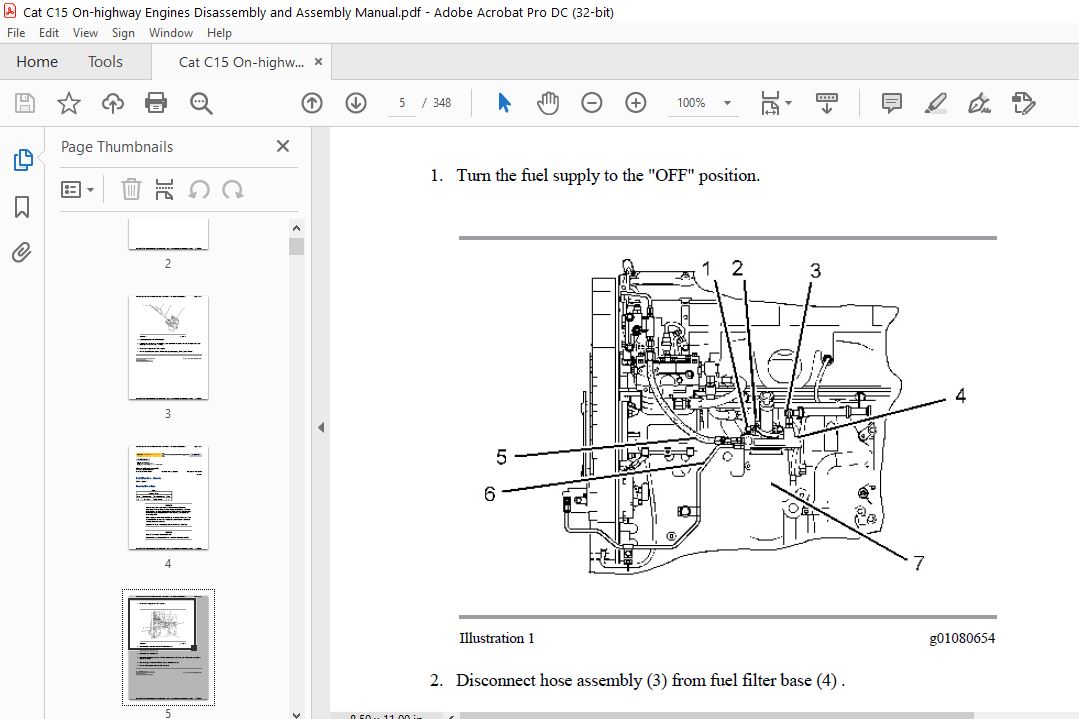Close the Cat C15 document tab
Image resolution: width=1079 pixels, height=719 pixels.
[319, 61]
